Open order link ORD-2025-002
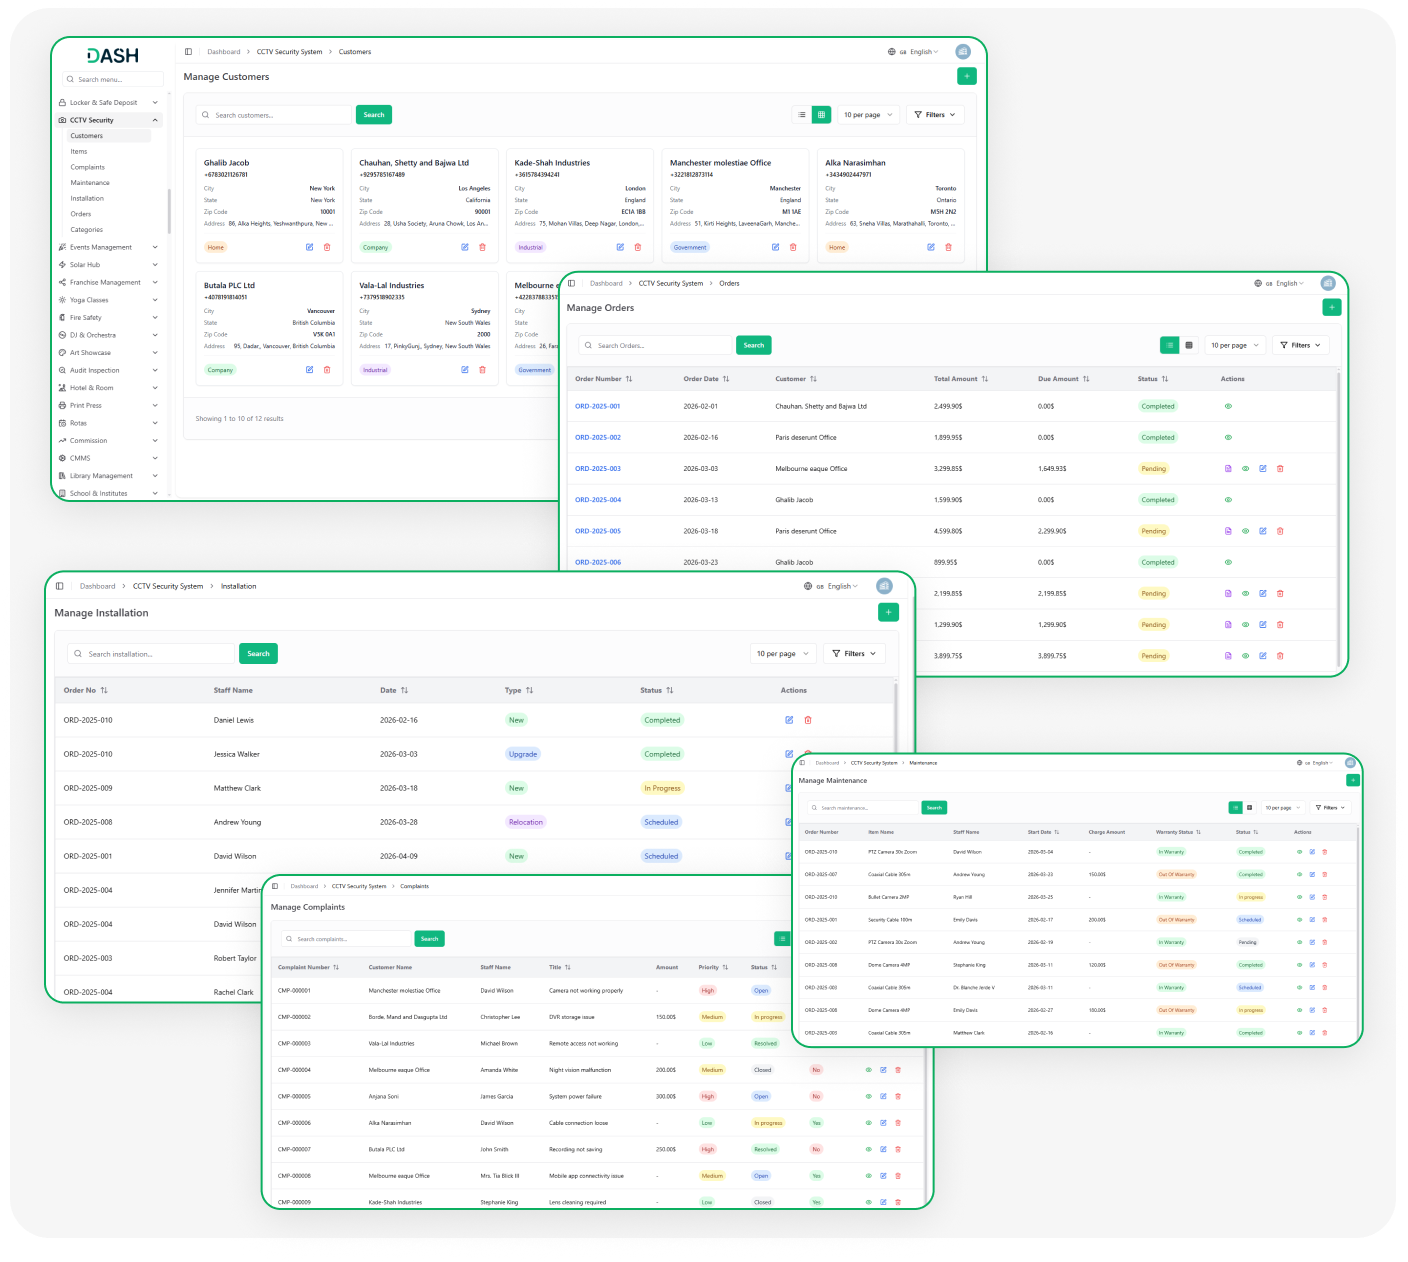This screenshot has width=1408, height=1262. click(598, 438)
